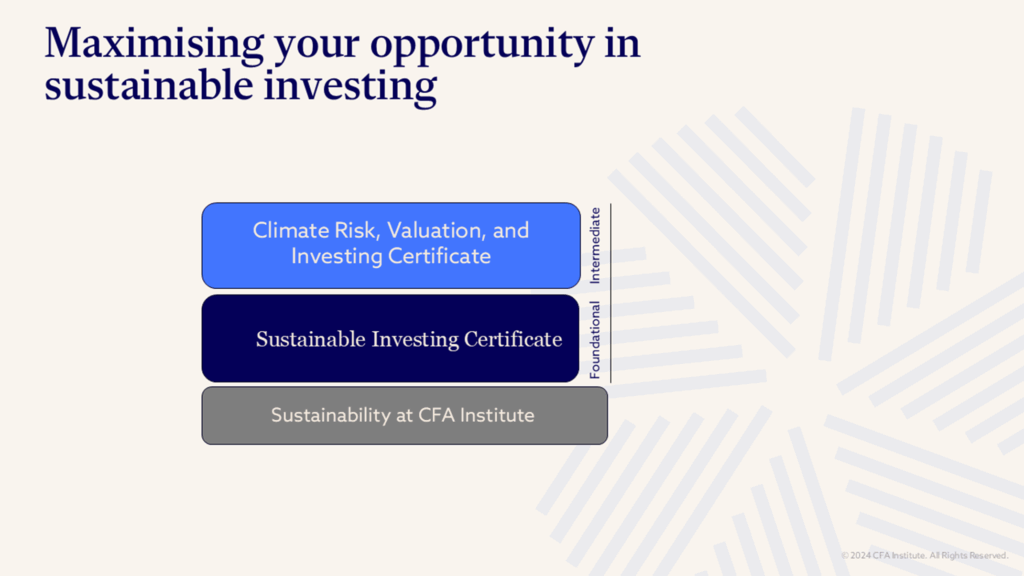The width and height of the screenshot is (1024, 576).
Task: Click "Investing Certificate" on the blue box's second line
Action: click(x=391, y=256)
